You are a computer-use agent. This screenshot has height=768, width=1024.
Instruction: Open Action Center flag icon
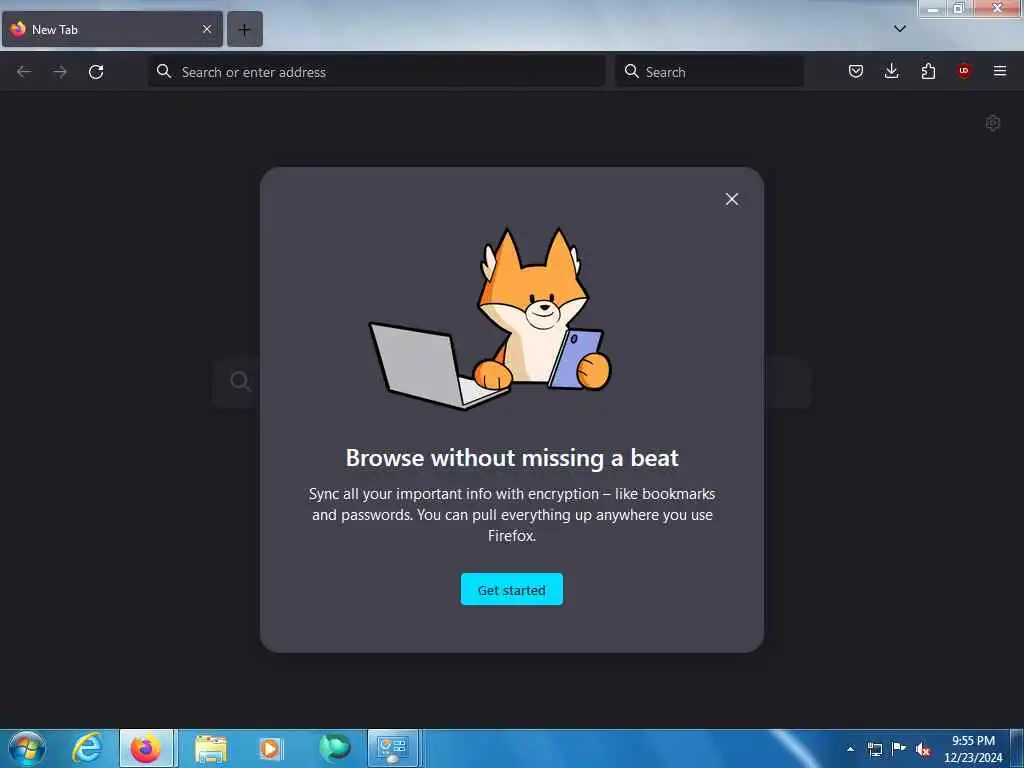[899, 749]
